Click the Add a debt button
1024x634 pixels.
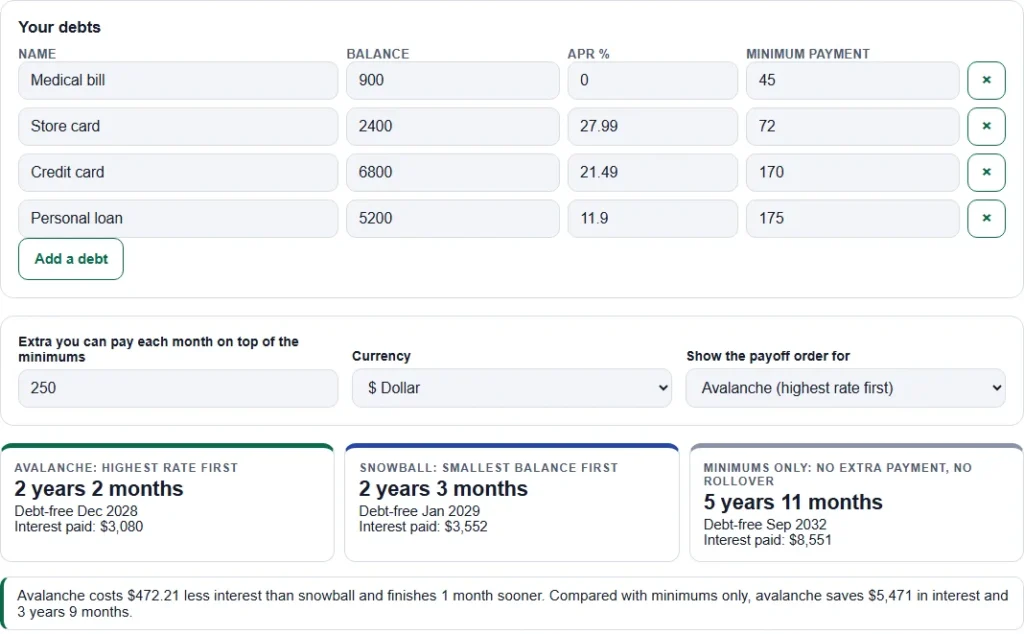point(71,259)
